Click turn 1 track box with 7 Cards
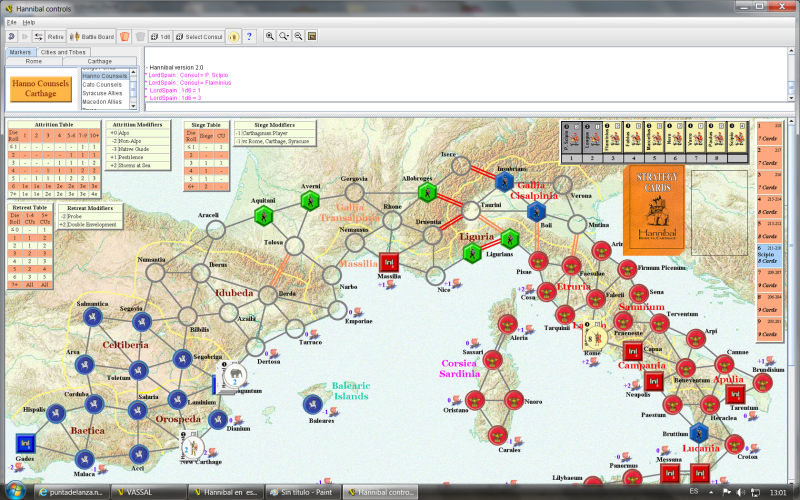 pyautogui.click(x=769, y=132)
